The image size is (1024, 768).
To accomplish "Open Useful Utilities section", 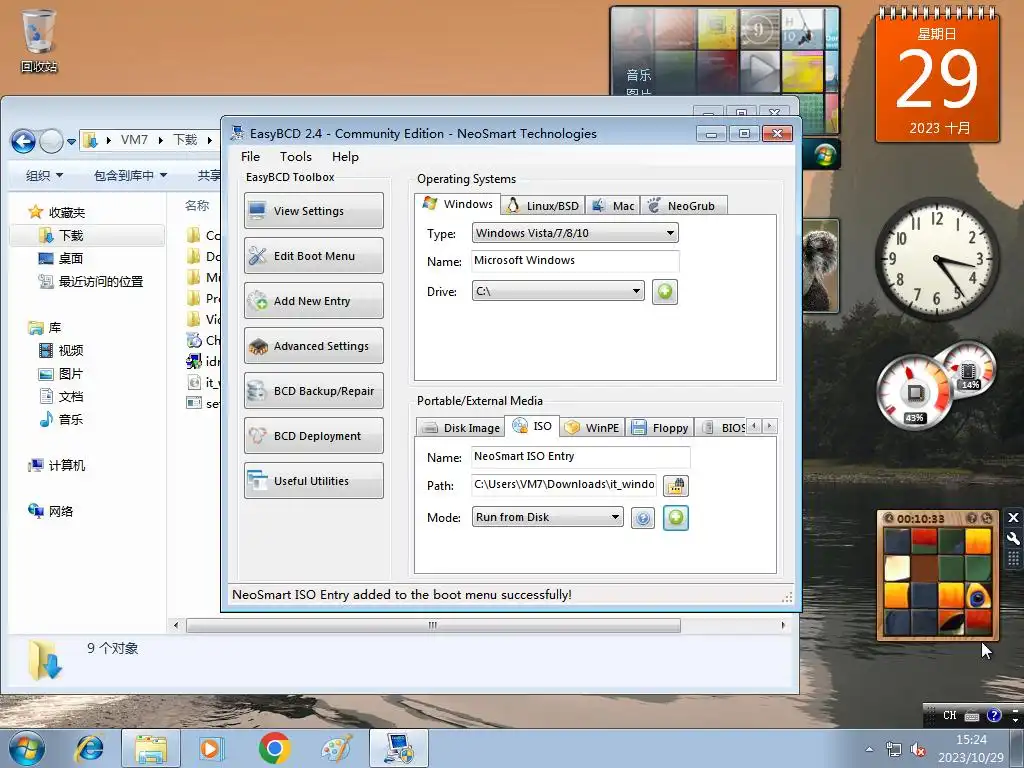I will (x=313, y=481).
